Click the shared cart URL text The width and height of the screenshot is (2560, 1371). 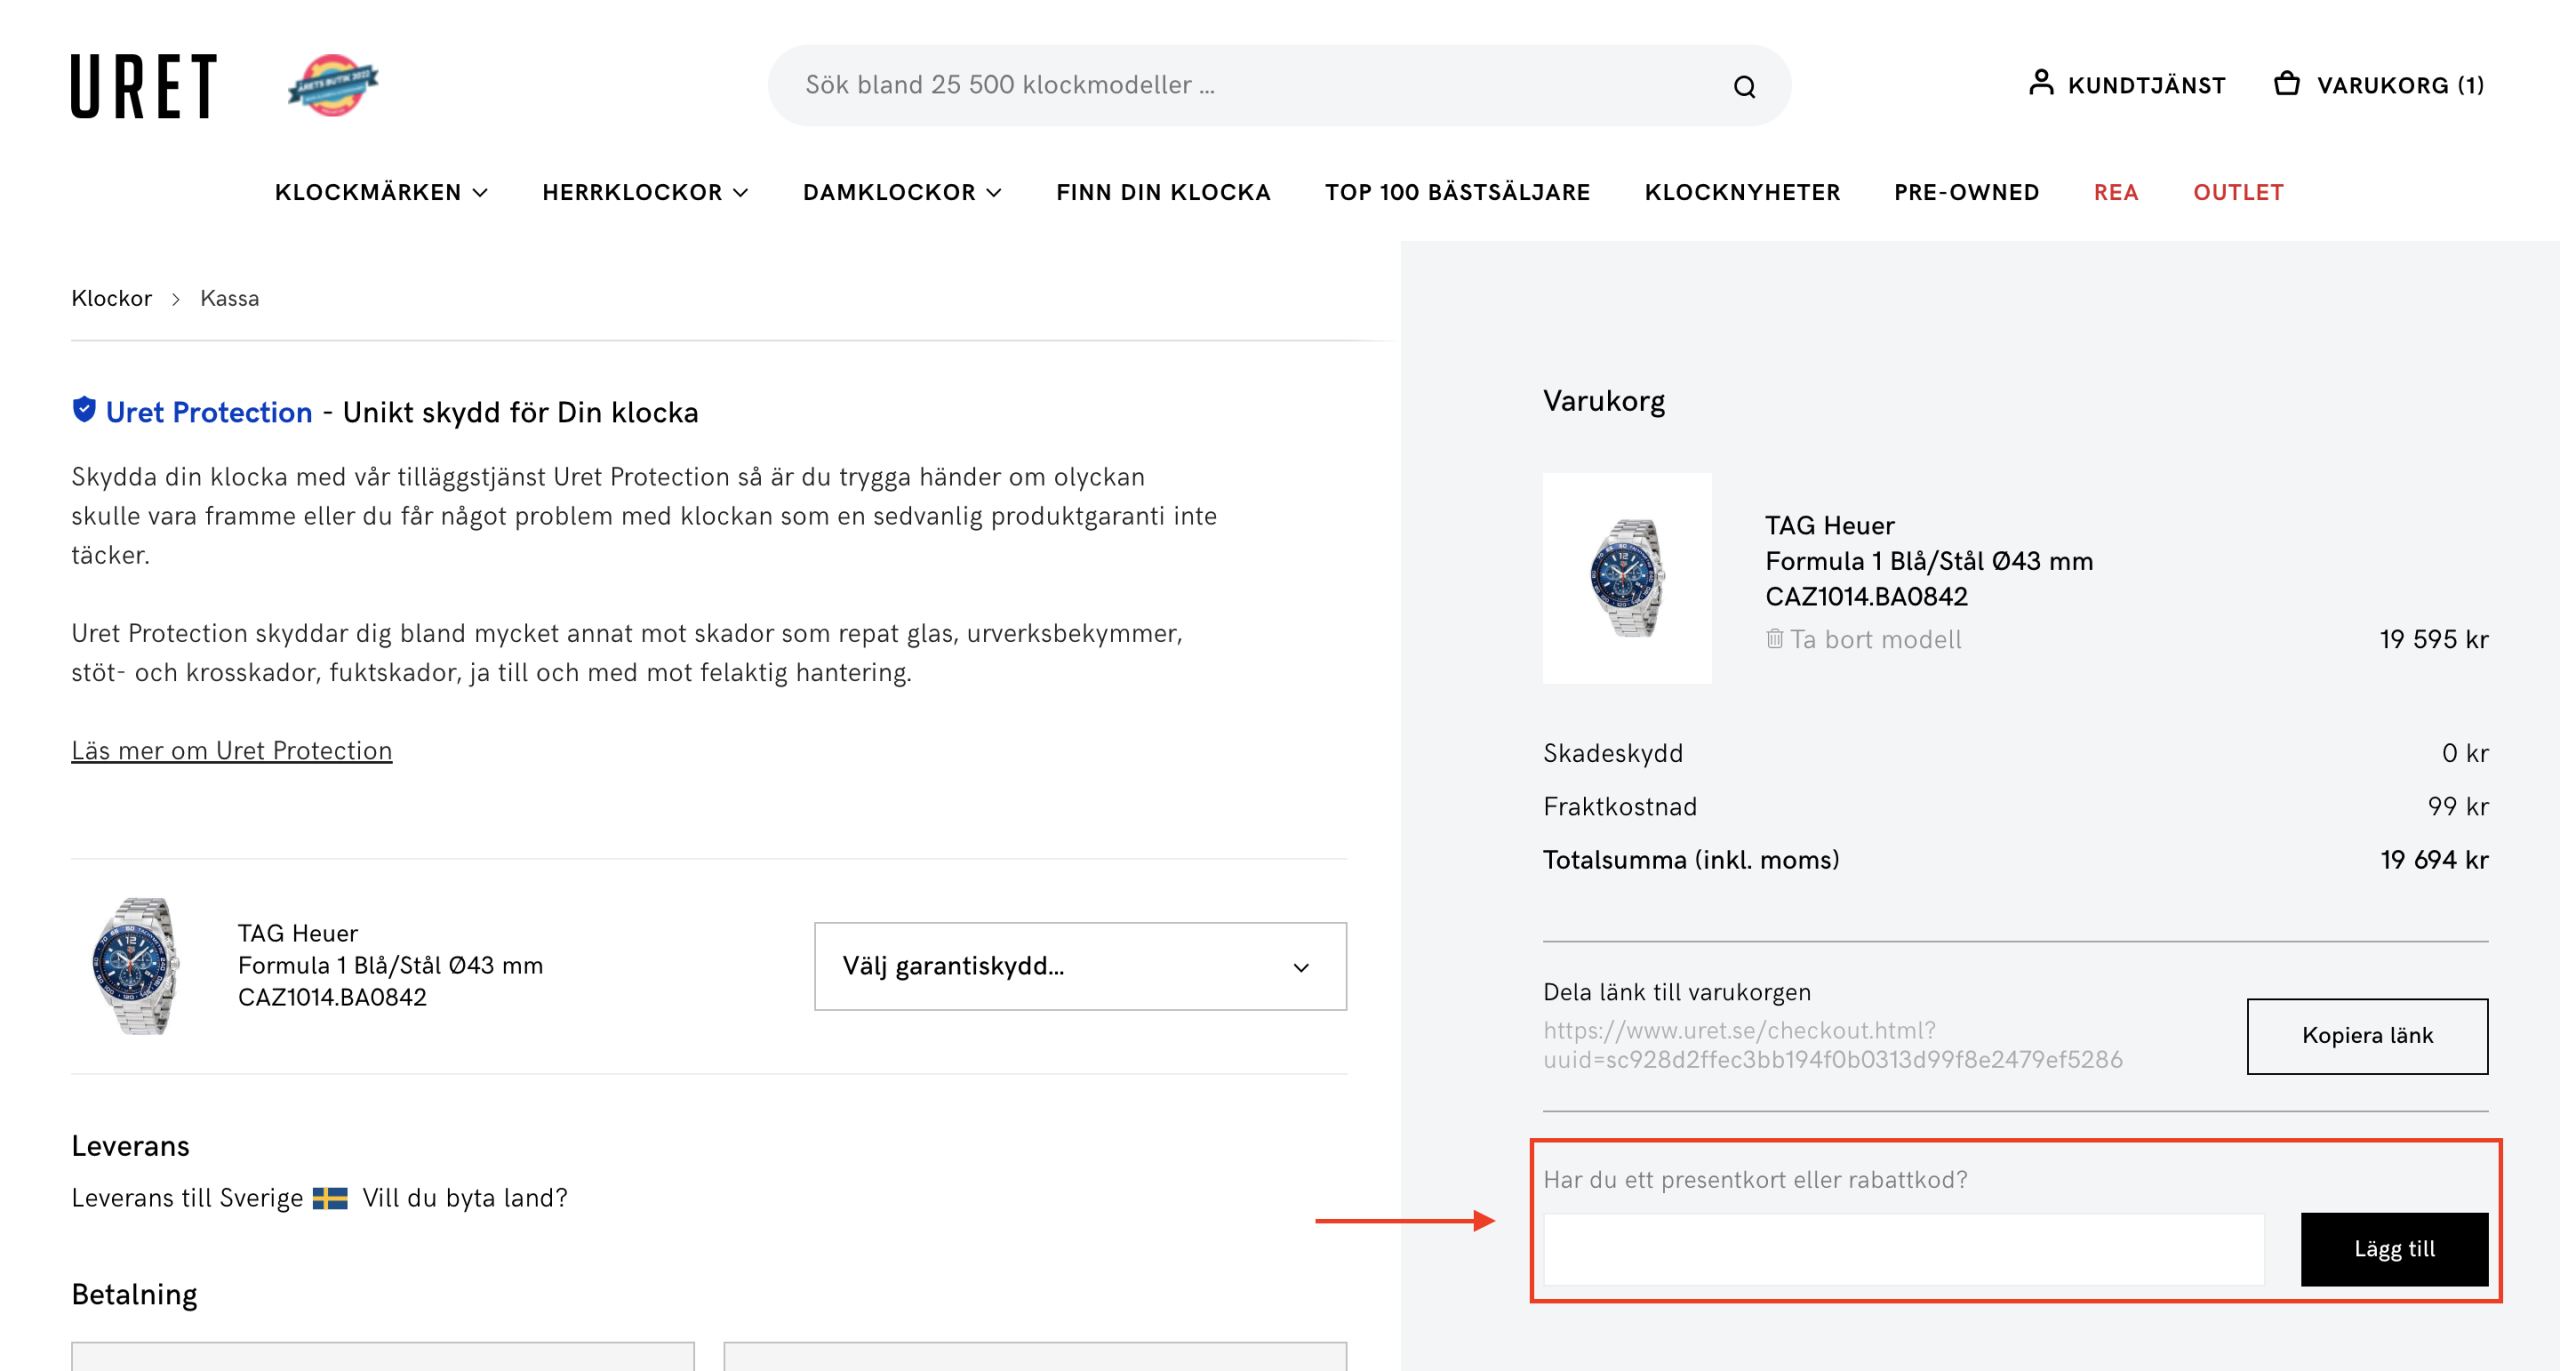tap(1832, 1045)
